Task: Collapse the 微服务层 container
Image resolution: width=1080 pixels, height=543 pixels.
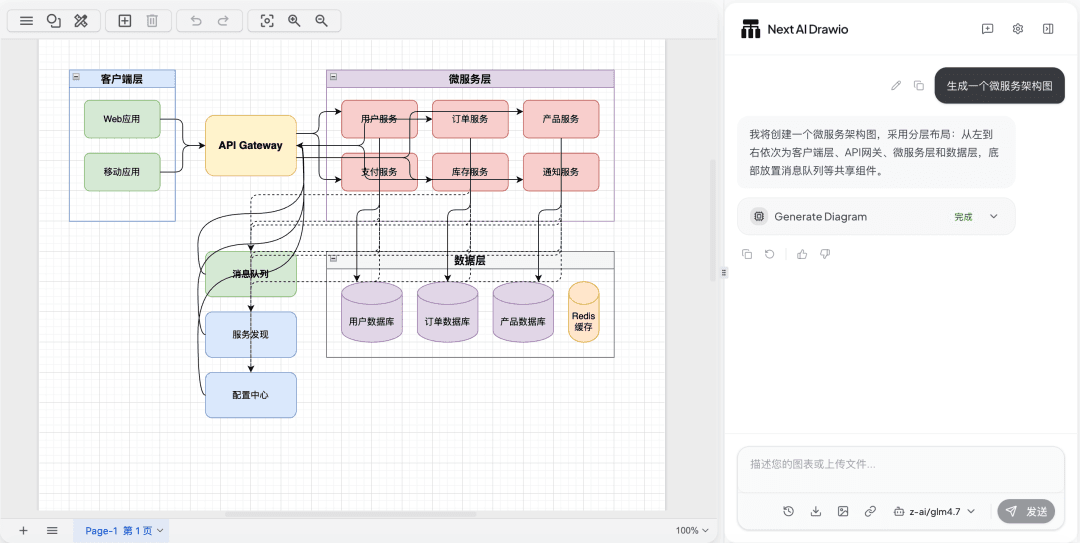Action: click(333, 77)
